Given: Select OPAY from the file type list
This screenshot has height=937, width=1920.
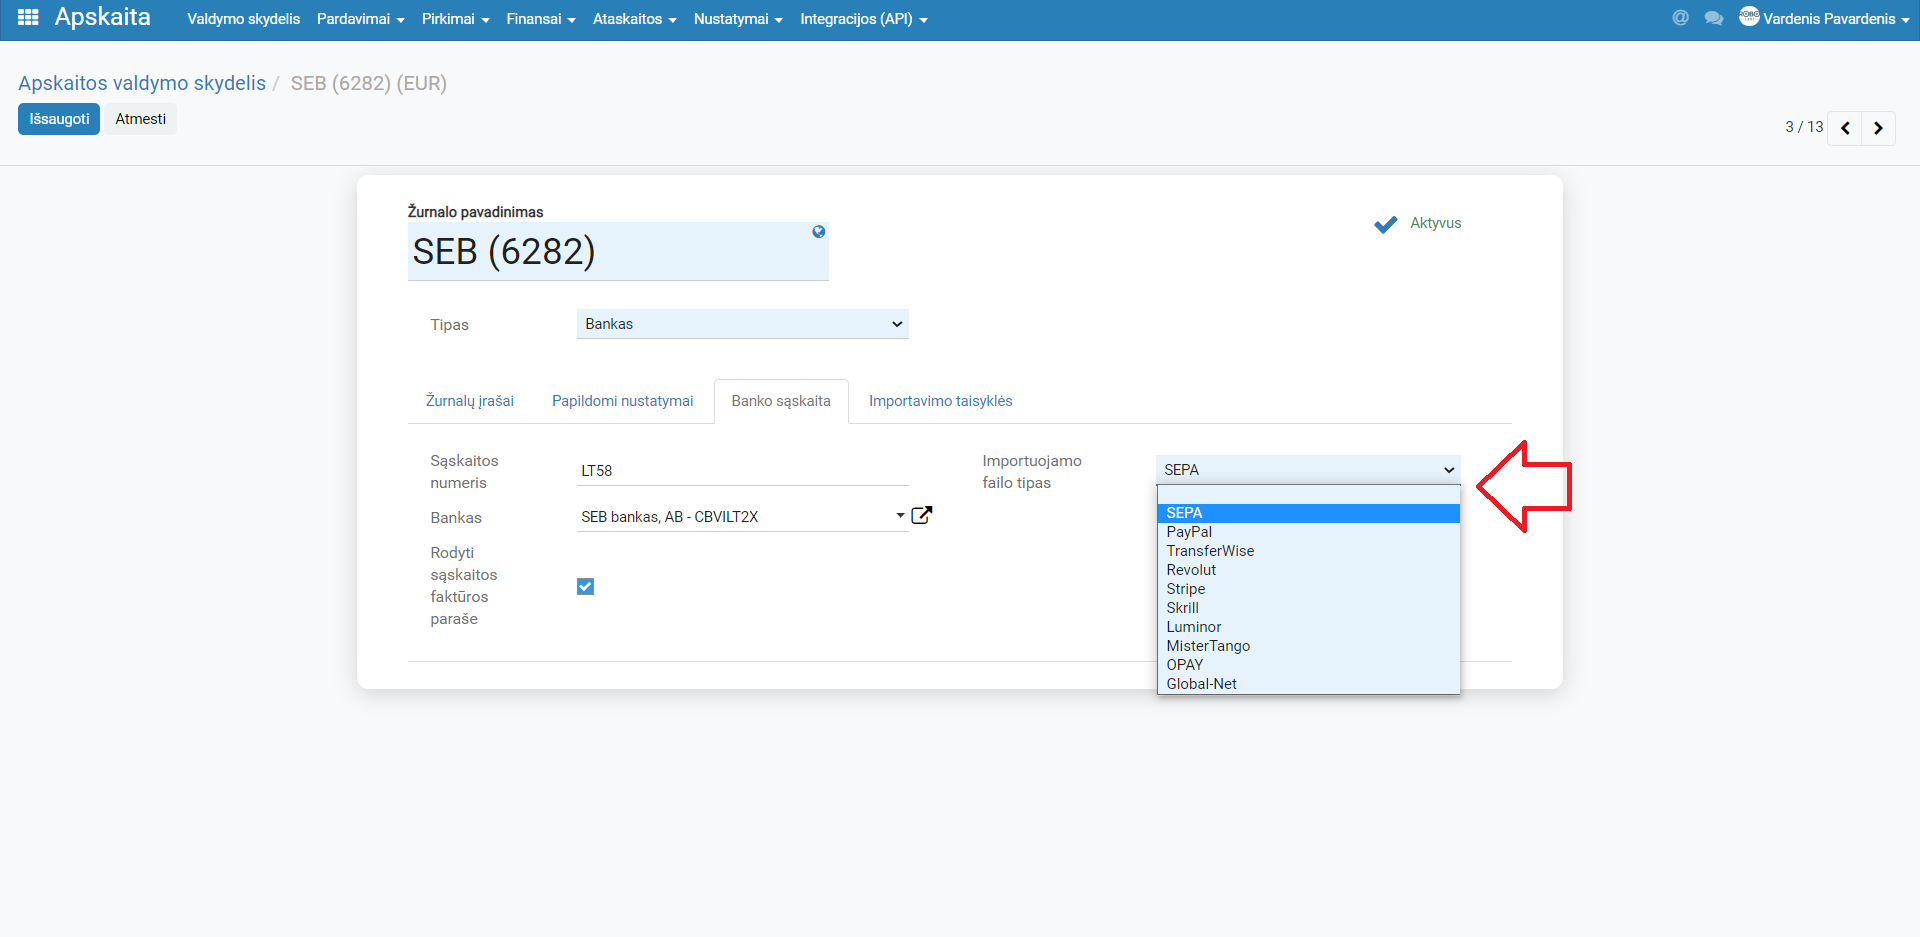Looking at the screenshot, I should point(1308,665).
